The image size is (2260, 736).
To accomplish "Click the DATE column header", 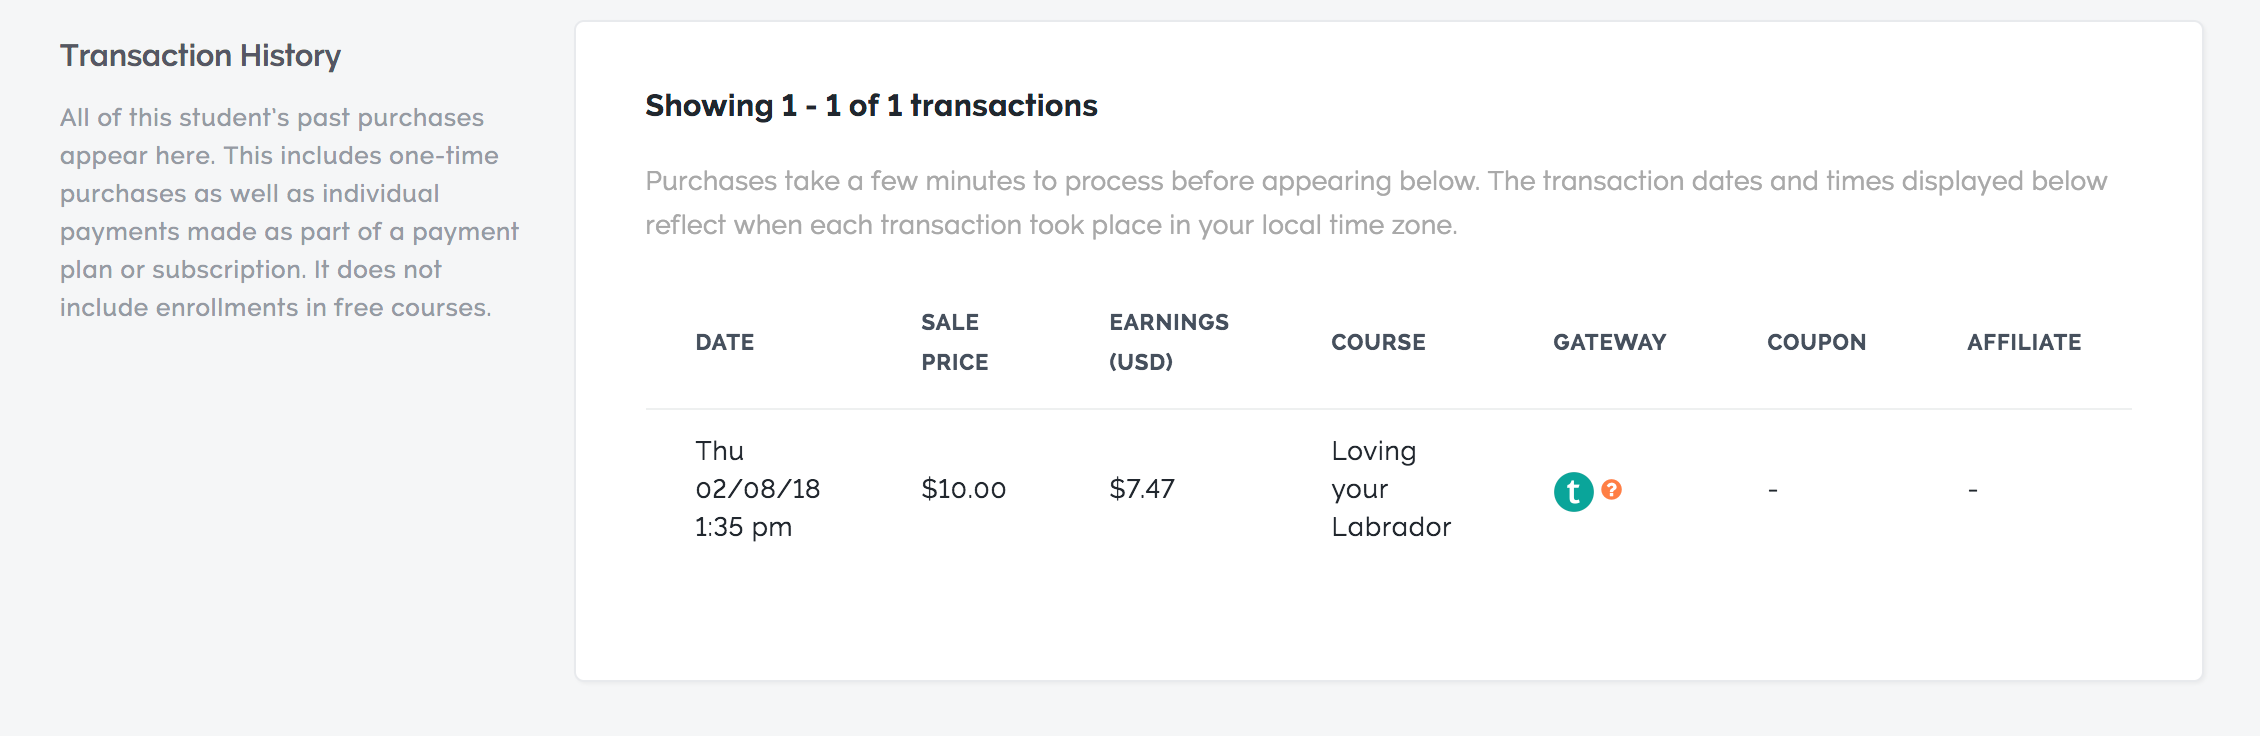I will pos(725,342).
